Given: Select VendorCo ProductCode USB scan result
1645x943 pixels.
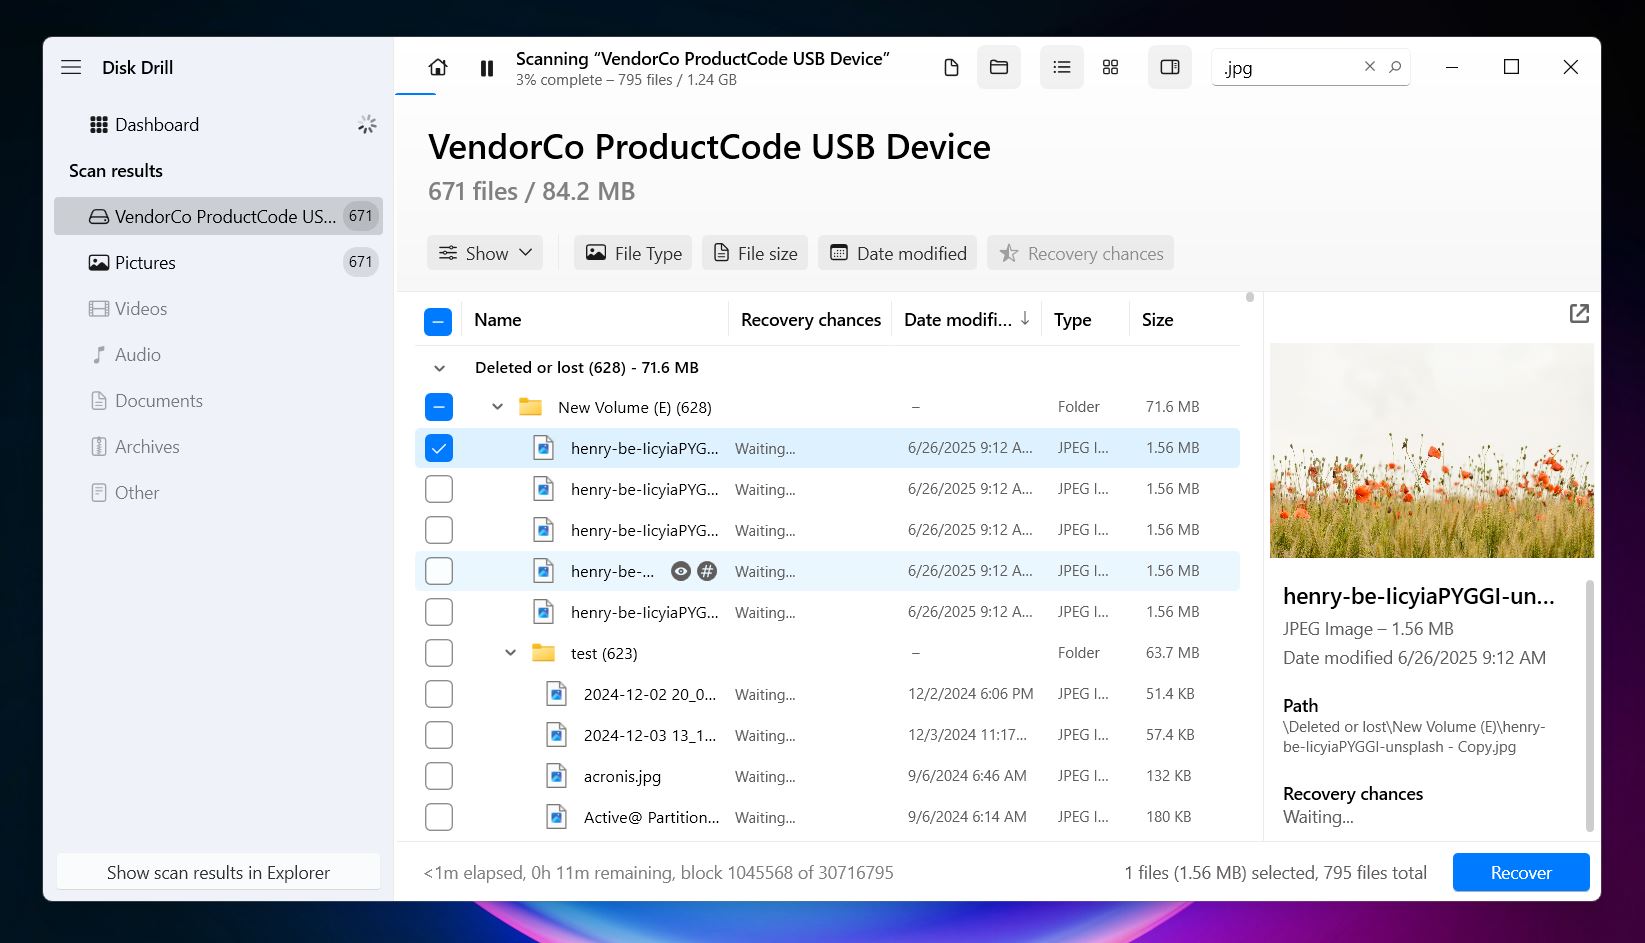Looking at the screenshot, I should pos(218,216).
